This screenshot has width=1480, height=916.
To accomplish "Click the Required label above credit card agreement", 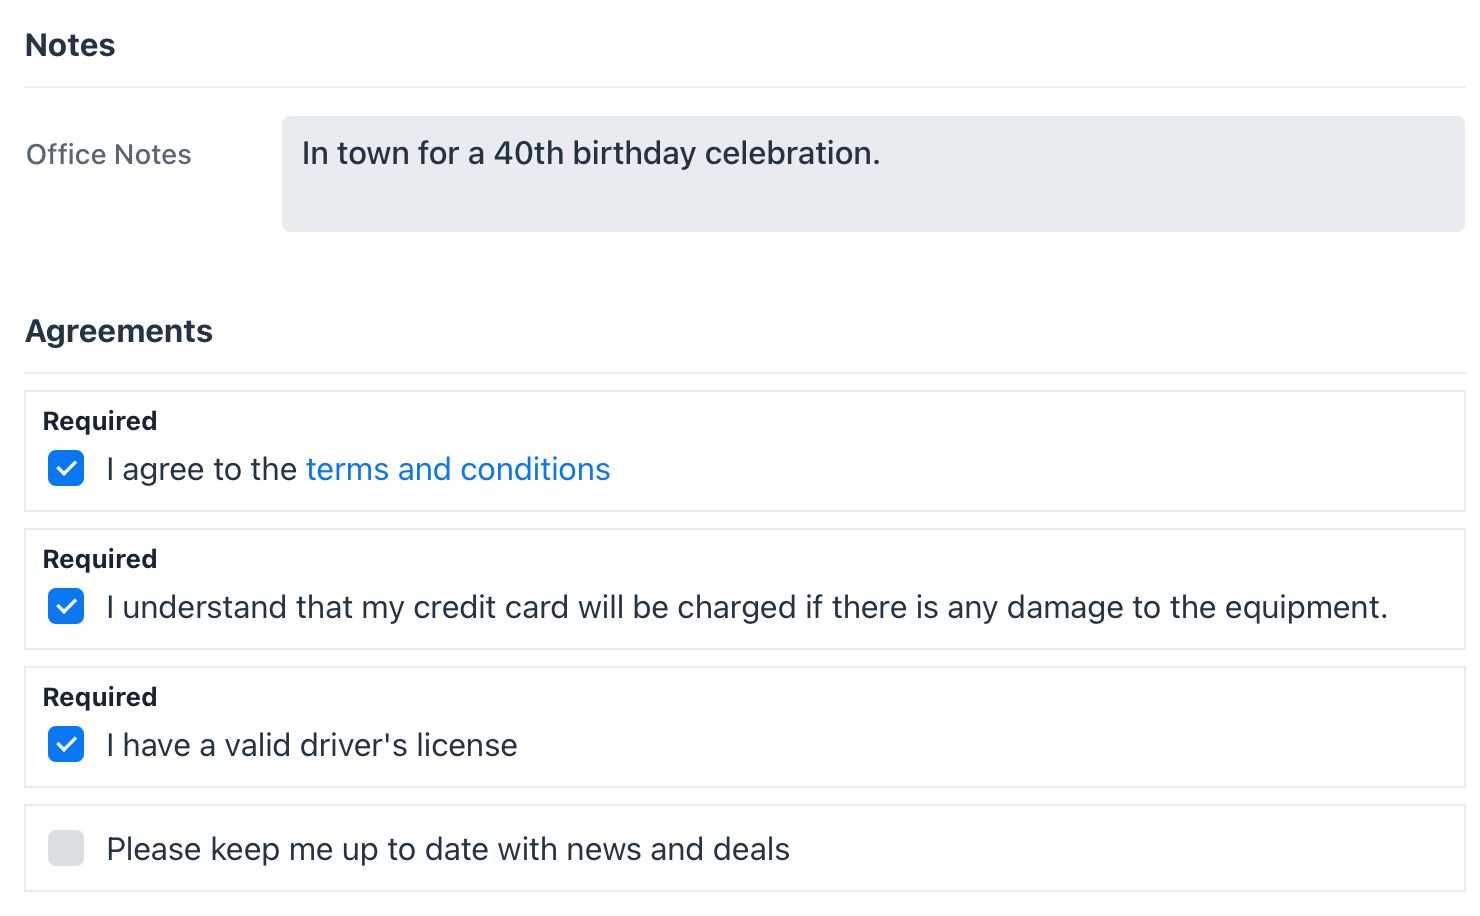I will click(x=100, y=559).
